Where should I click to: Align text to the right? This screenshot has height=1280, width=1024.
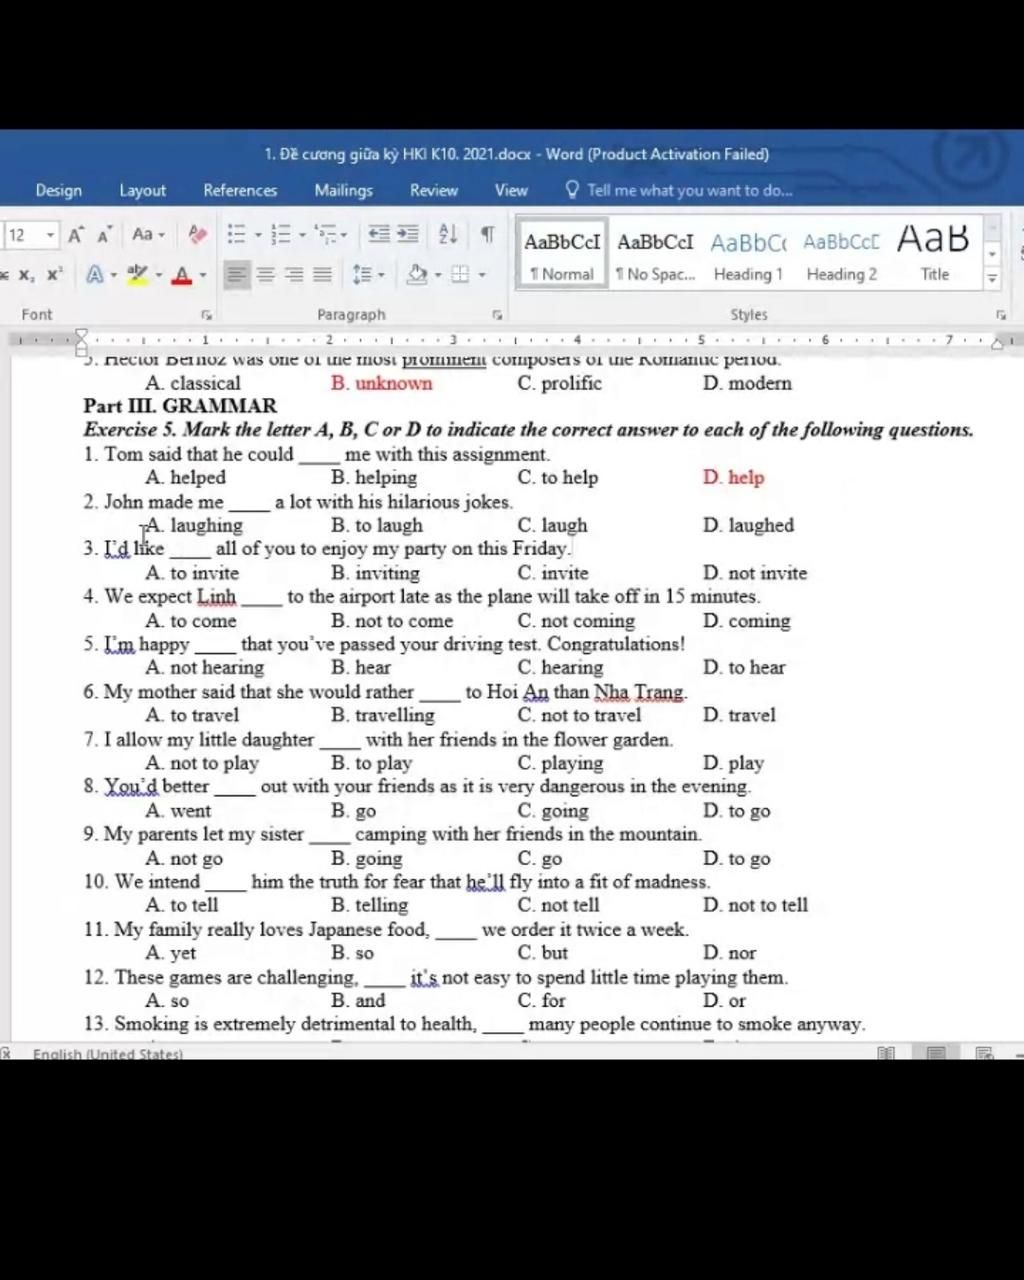click(x=294, y=275)
